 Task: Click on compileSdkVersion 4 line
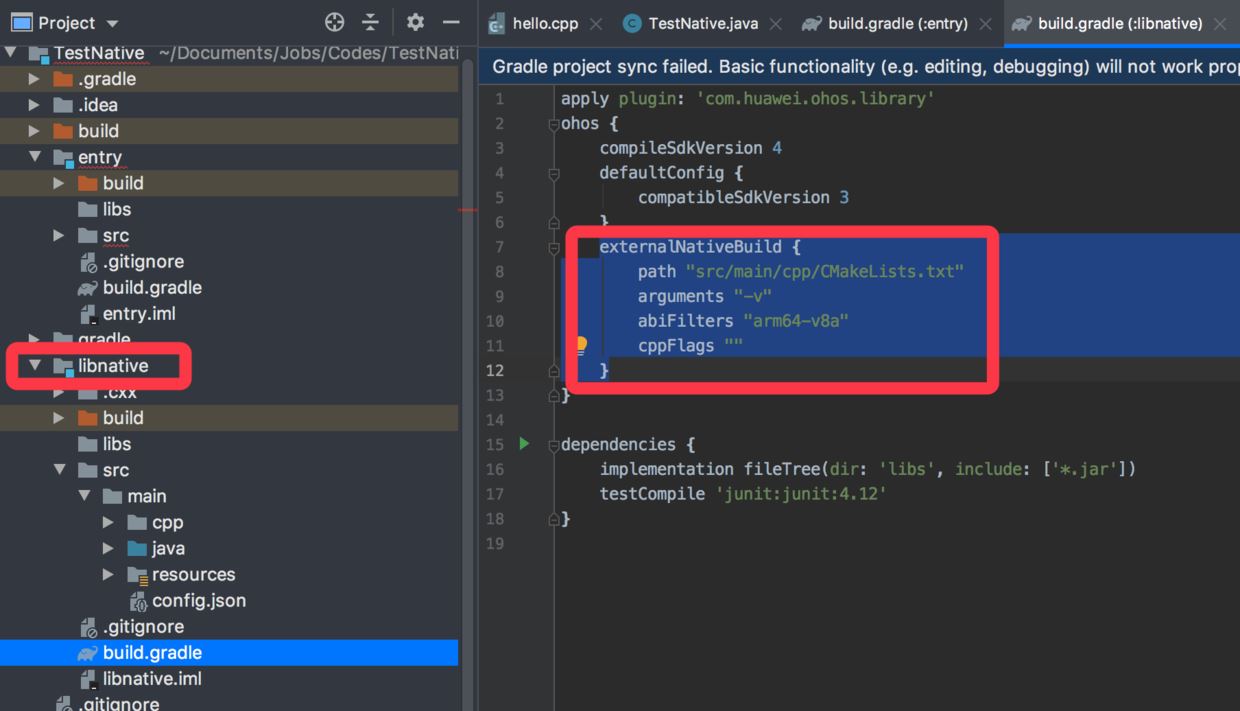[x=691, y=148]
